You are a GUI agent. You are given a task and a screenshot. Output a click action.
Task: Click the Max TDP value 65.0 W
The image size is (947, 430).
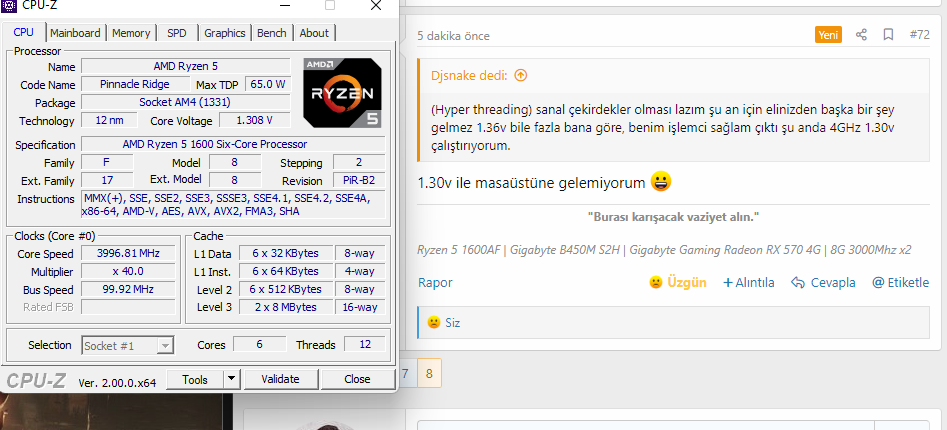[x=268, y=84]
